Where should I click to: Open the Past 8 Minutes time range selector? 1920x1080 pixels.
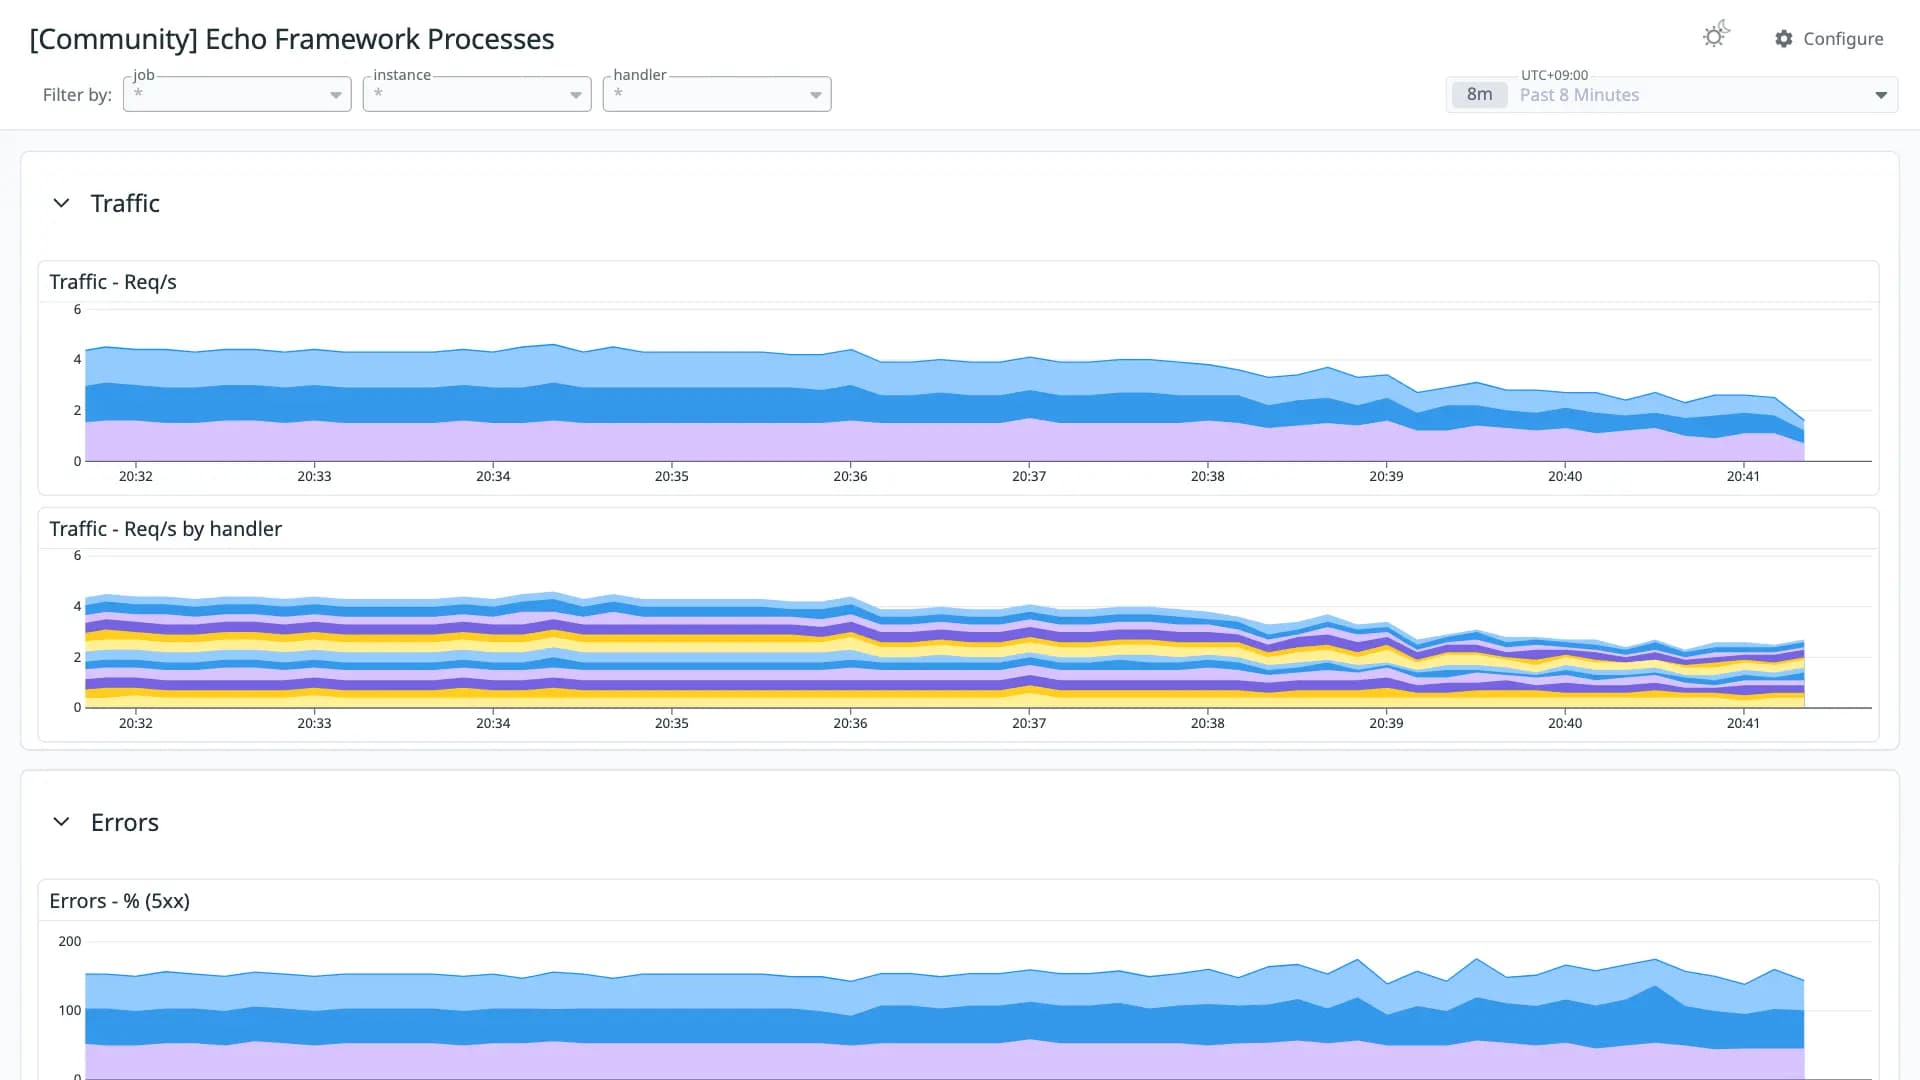click(x=1672, y=95)
